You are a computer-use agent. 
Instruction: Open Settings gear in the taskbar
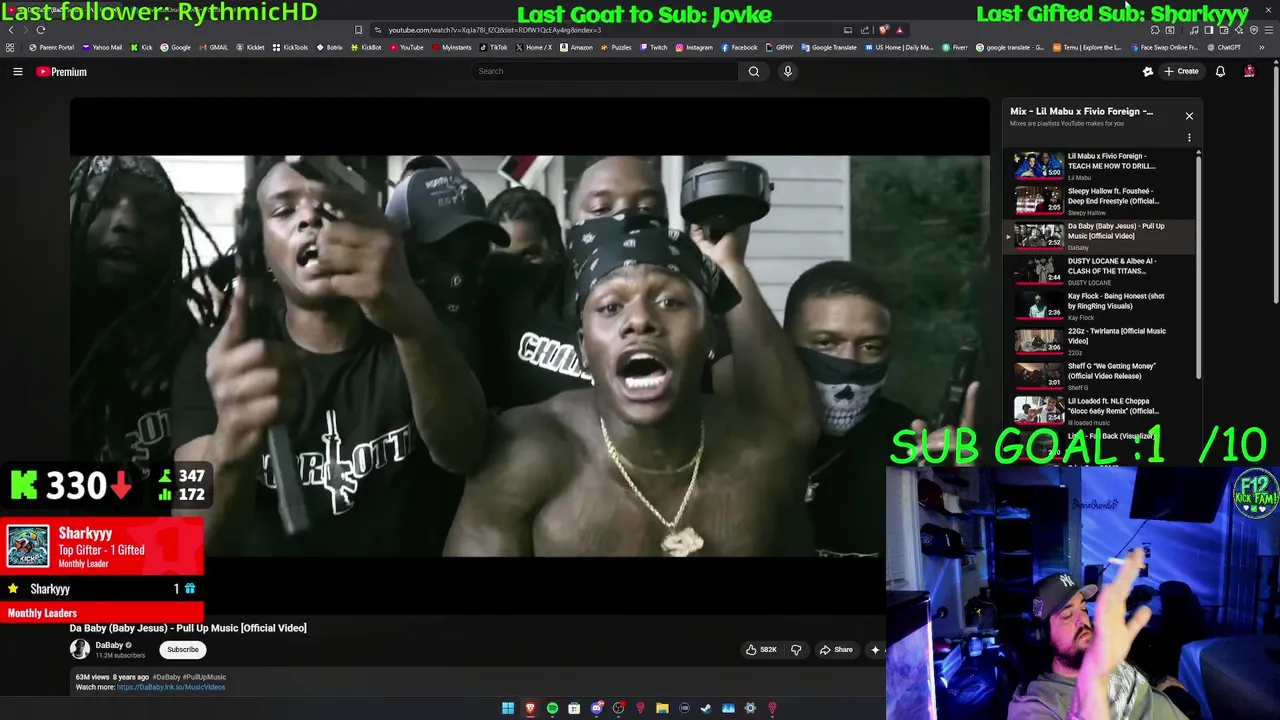pos(750,708)
